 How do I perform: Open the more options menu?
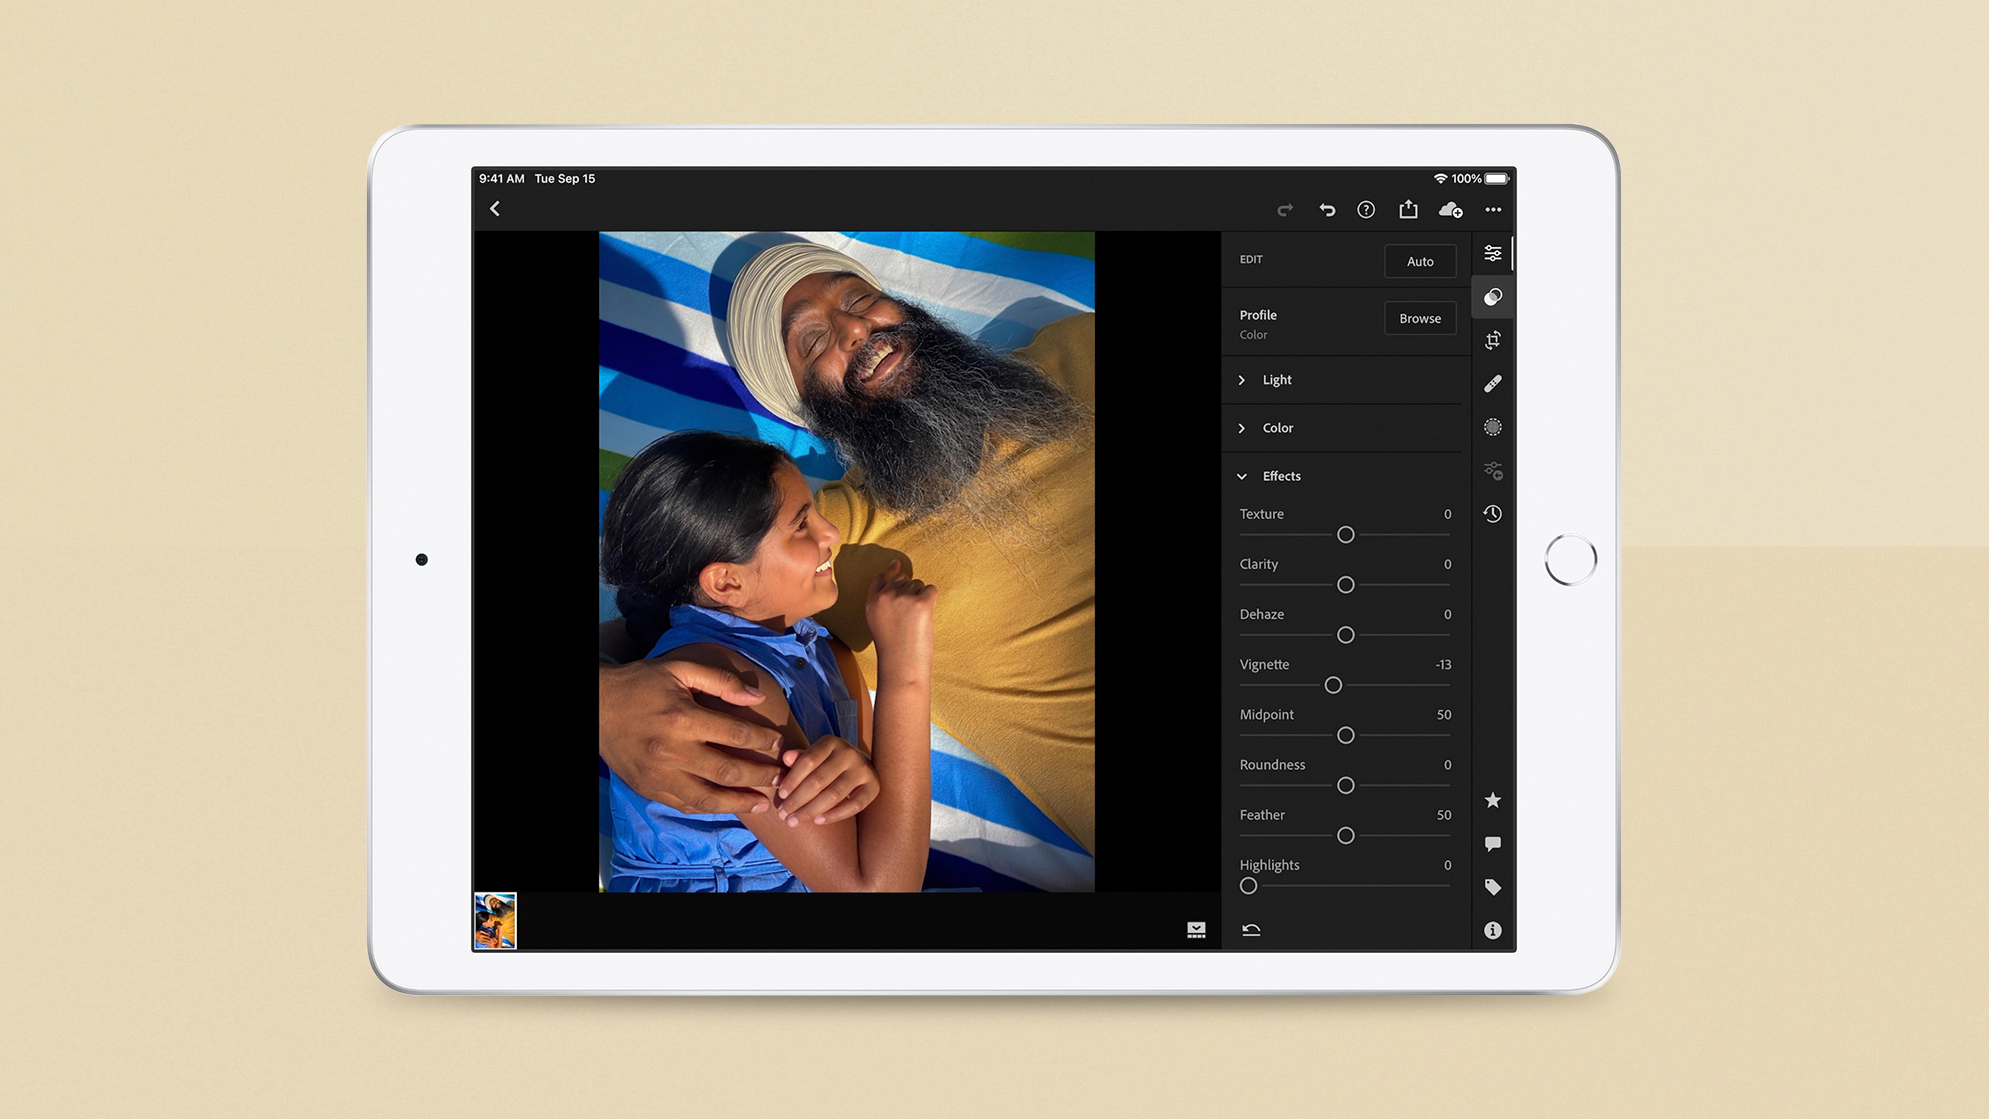[1494, 209]
